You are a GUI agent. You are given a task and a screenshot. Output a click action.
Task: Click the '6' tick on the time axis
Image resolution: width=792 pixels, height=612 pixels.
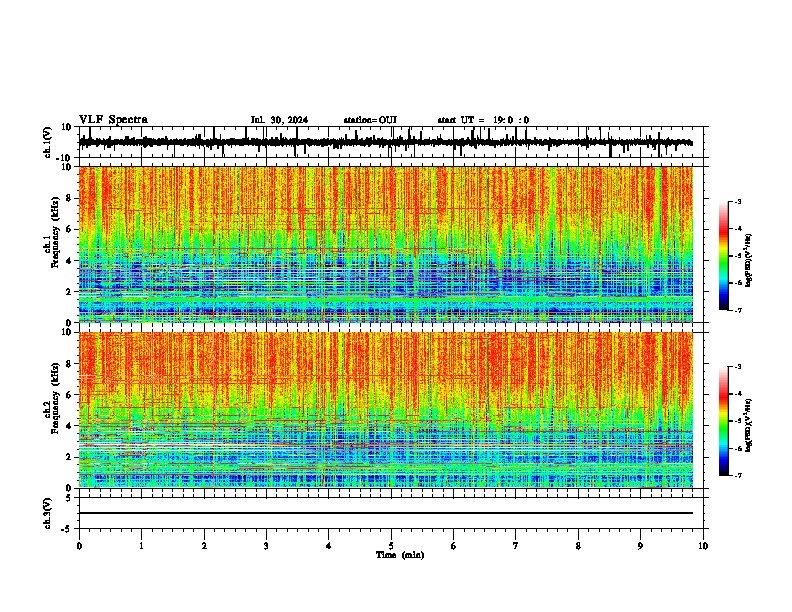pyautogui.click(x=454, y=546)
